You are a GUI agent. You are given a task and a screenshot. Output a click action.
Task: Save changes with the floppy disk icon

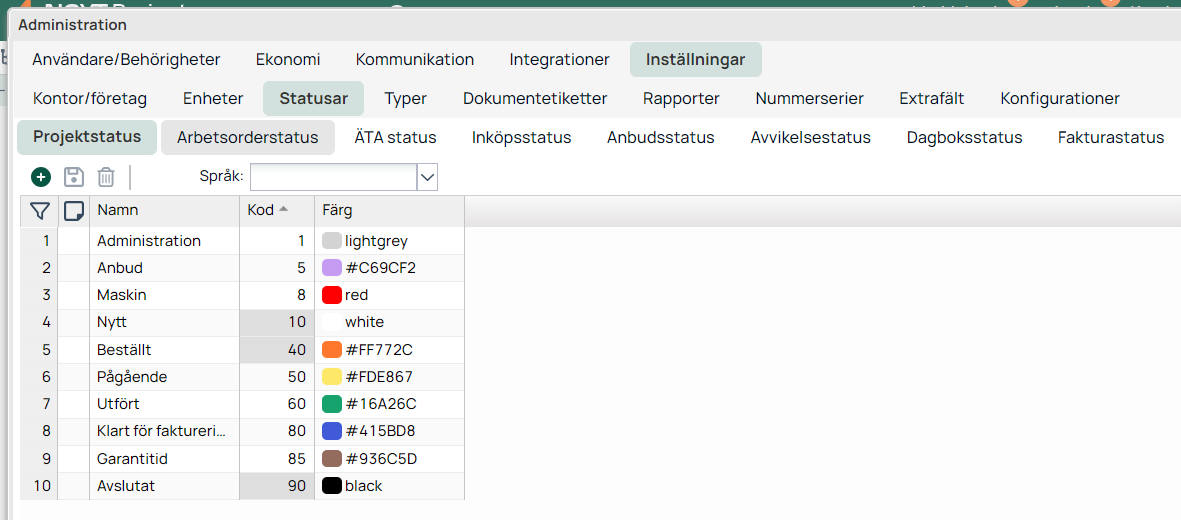coord(74,177)
